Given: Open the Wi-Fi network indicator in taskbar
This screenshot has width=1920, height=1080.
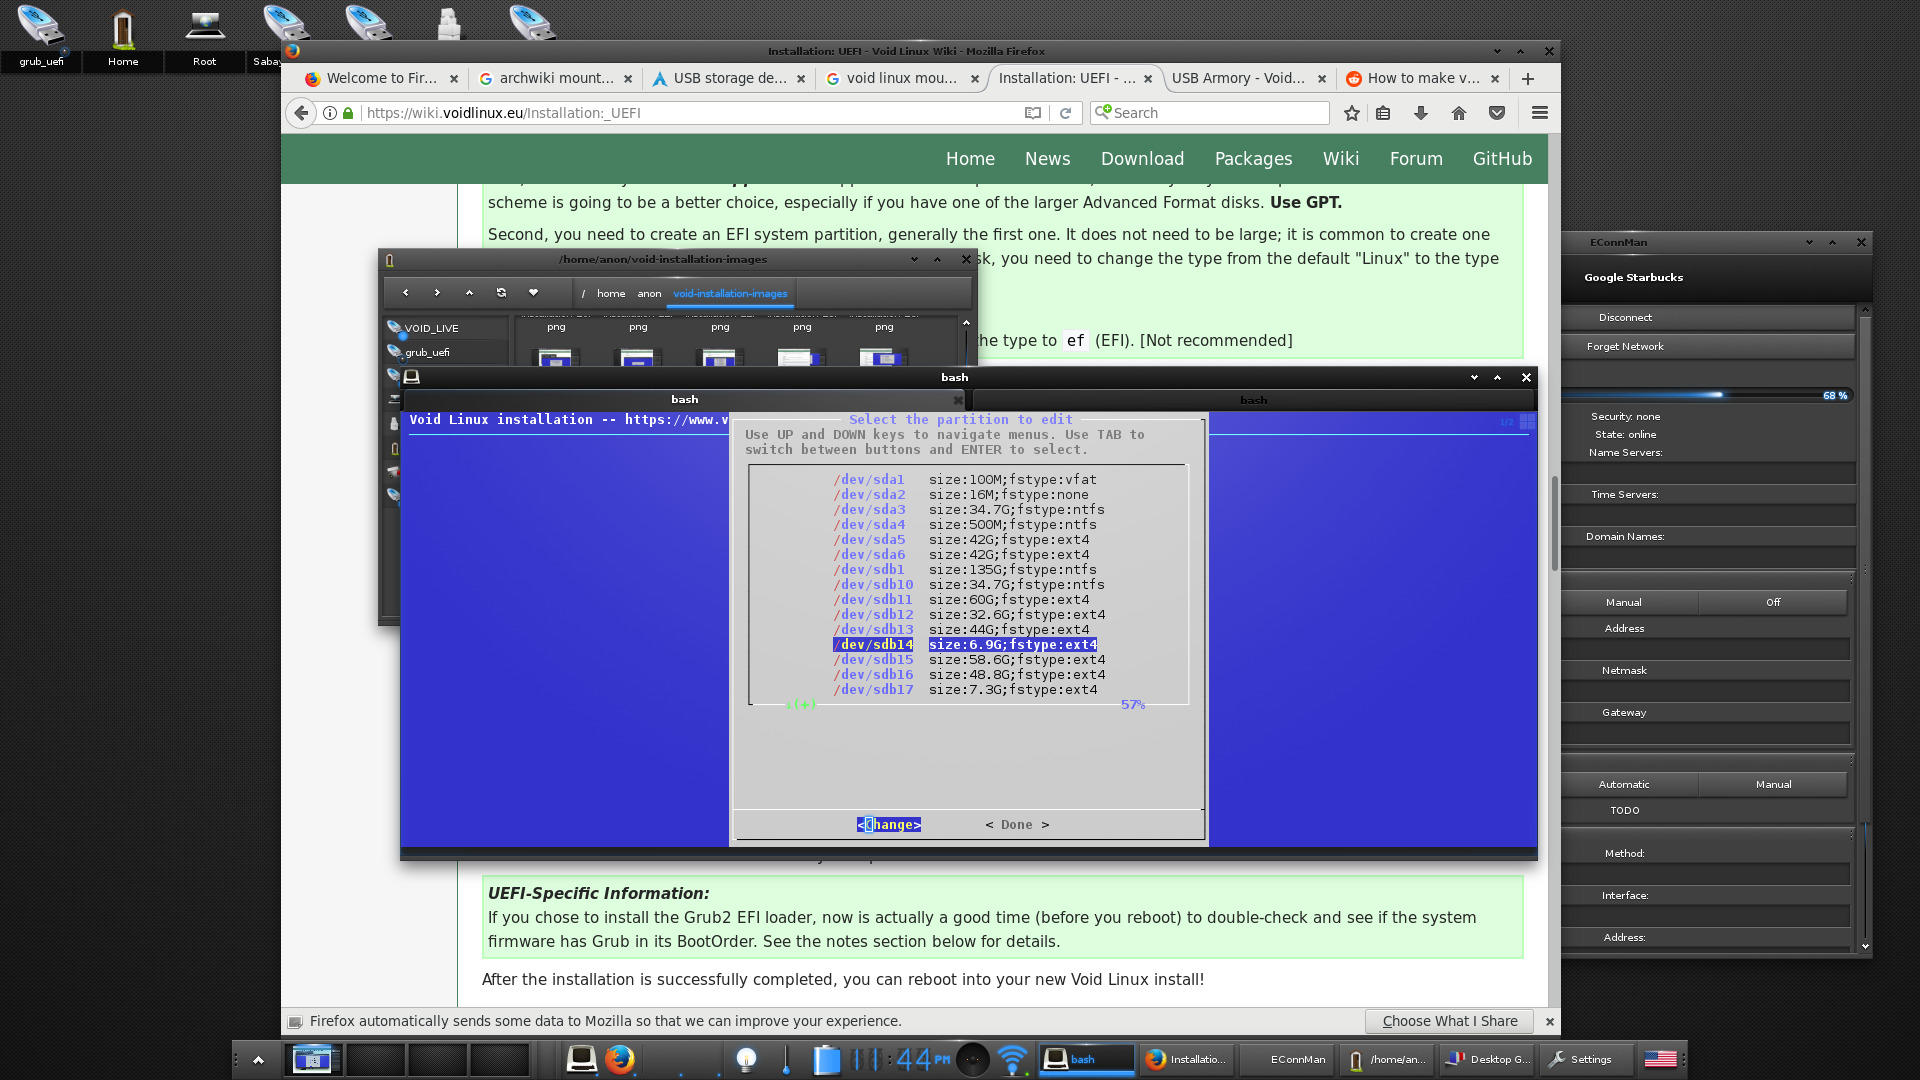Looking at the screenshot, I should (x=1012, y=1059).
